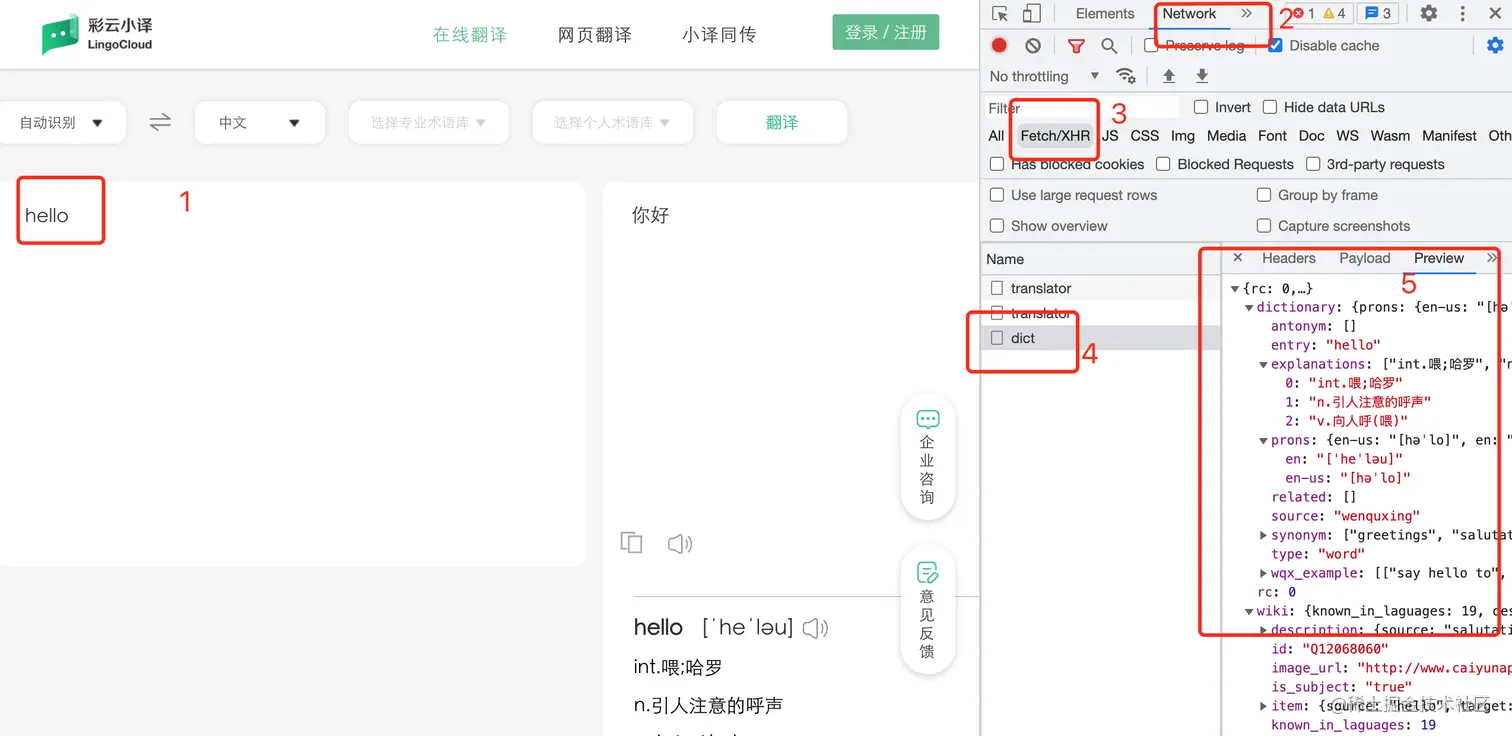The height and width of the screenshot is (736, 1512).
Task: Click the import HAR file upload icon
Action: (x=1168, y=76)
